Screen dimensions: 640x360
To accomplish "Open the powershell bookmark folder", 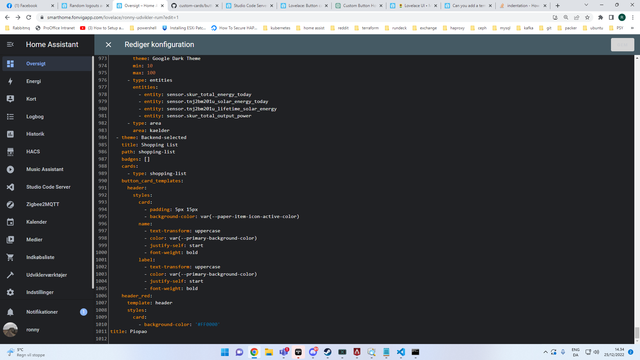I will coord(143,28).
